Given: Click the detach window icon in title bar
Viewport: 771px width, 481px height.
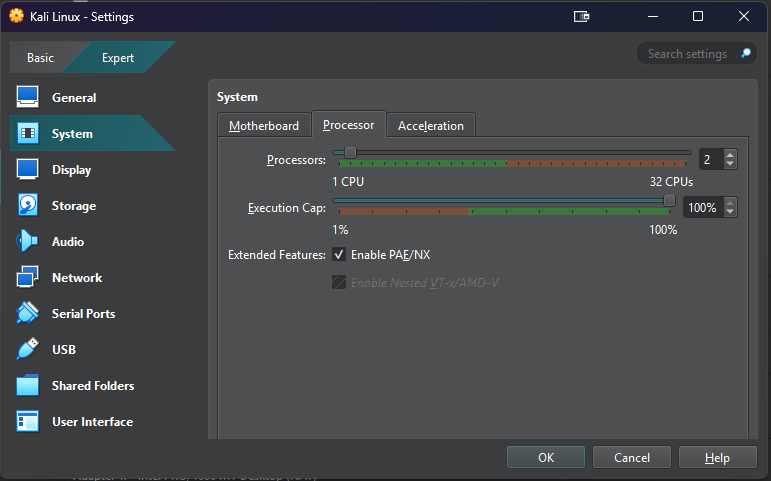Looking at the screenshot, I should [581, 17].
